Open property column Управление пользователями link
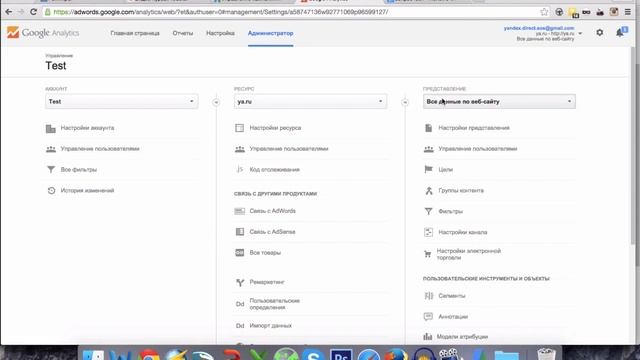This screenshot has width=640, height=360. [289, 149]
